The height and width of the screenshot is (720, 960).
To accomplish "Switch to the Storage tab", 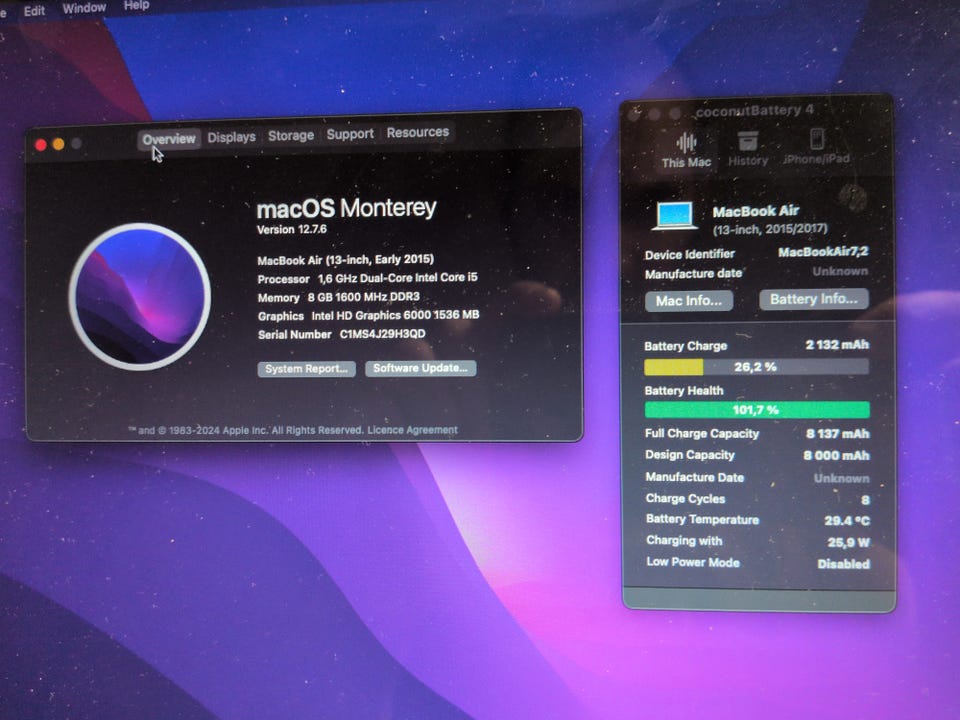I will [x=291, y=135].
